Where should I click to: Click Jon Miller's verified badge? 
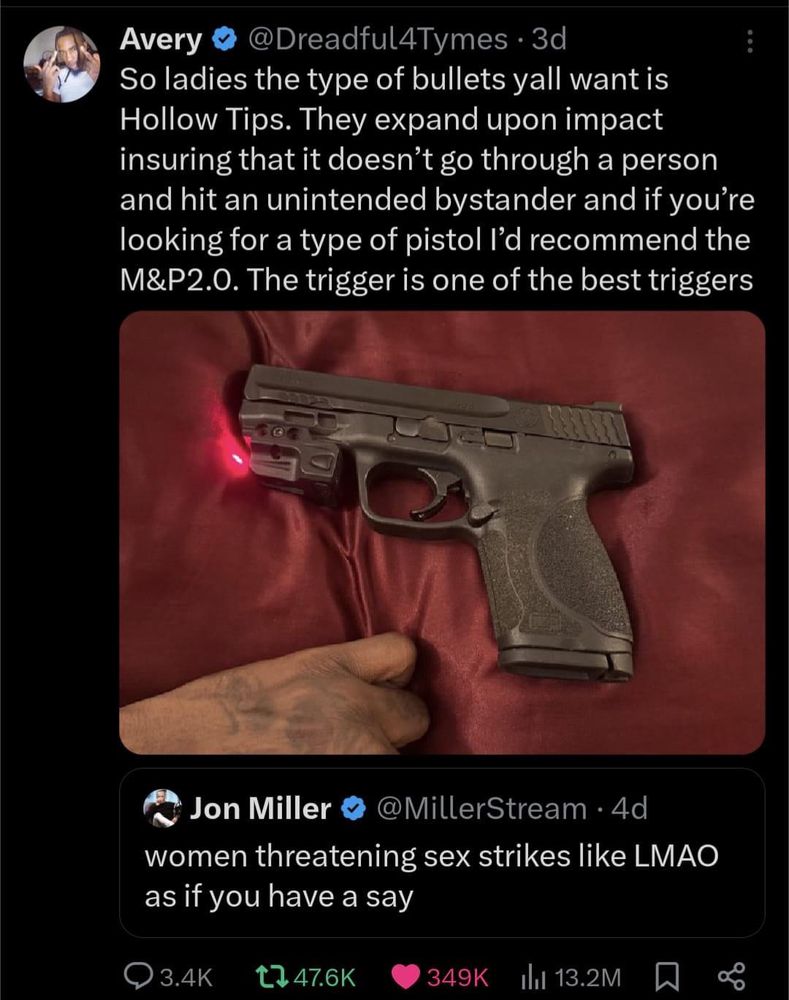(x=353, y=809)
